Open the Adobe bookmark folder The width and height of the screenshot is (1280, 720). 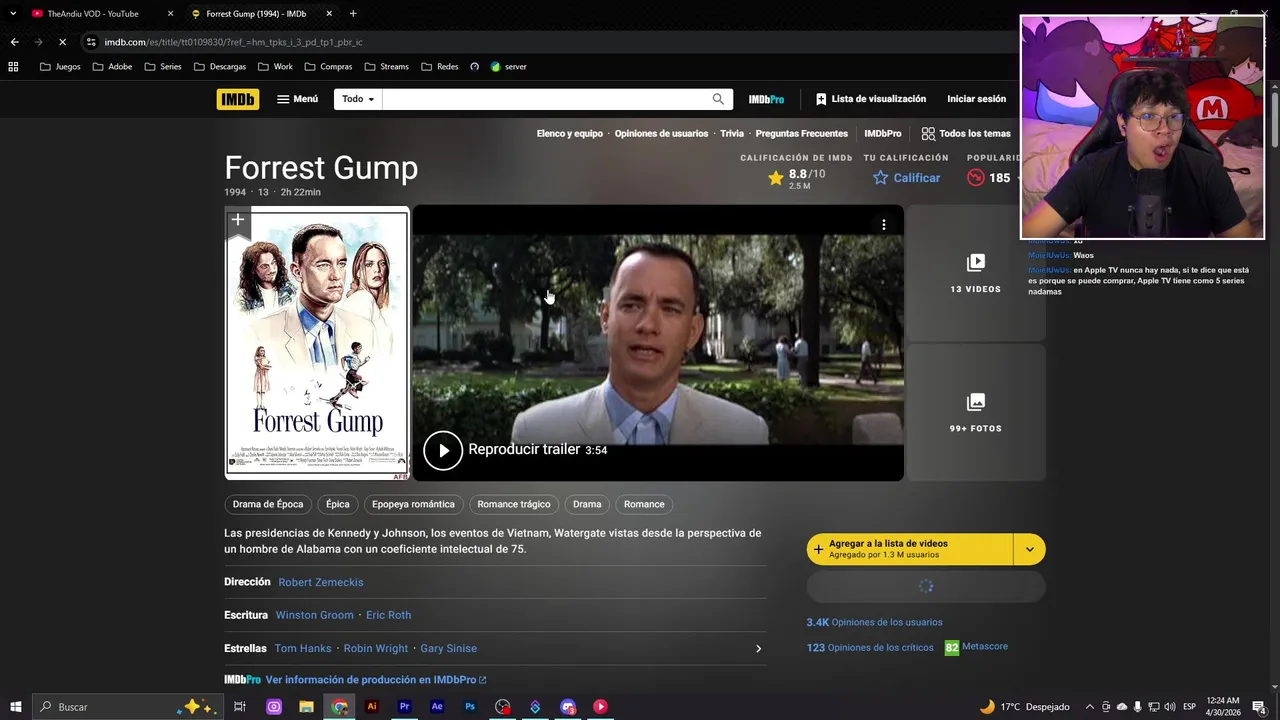112,67
